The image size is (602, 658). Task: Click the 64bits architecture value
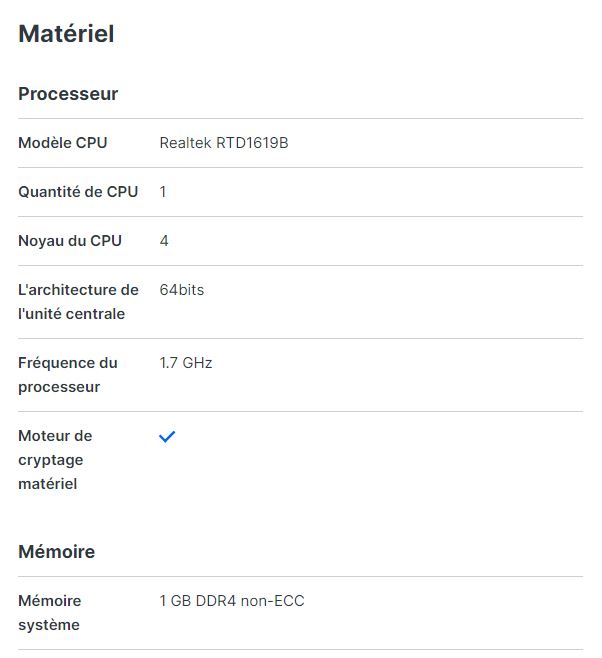point(182,290)
